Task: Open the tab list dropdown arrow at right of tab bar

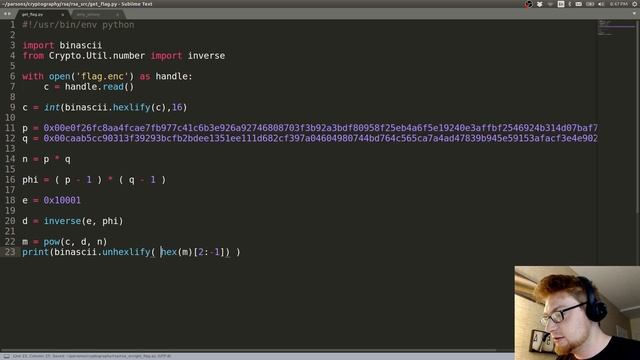Action: pyautogui.click(x=634, y=13)
